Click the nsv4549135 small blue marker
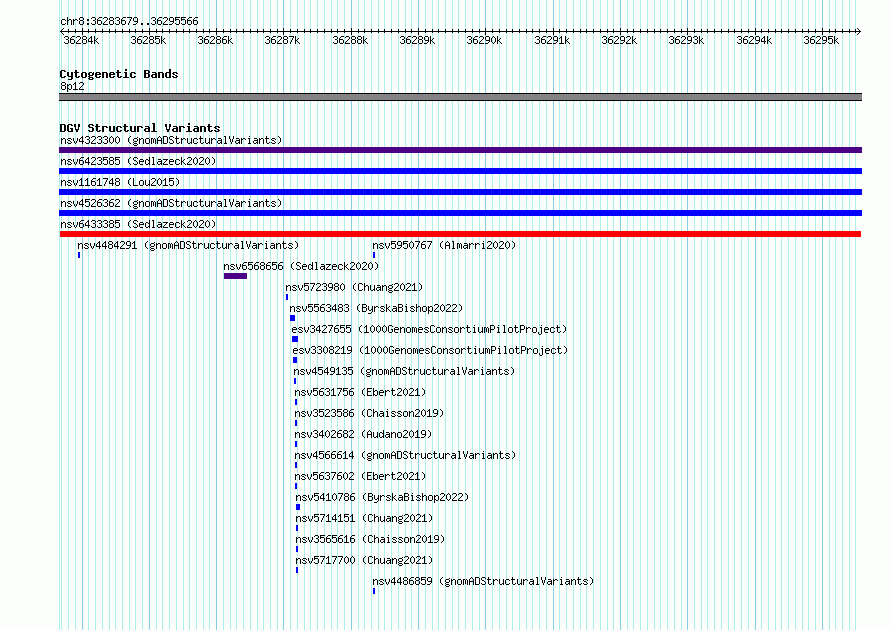 tap(295, 381)
